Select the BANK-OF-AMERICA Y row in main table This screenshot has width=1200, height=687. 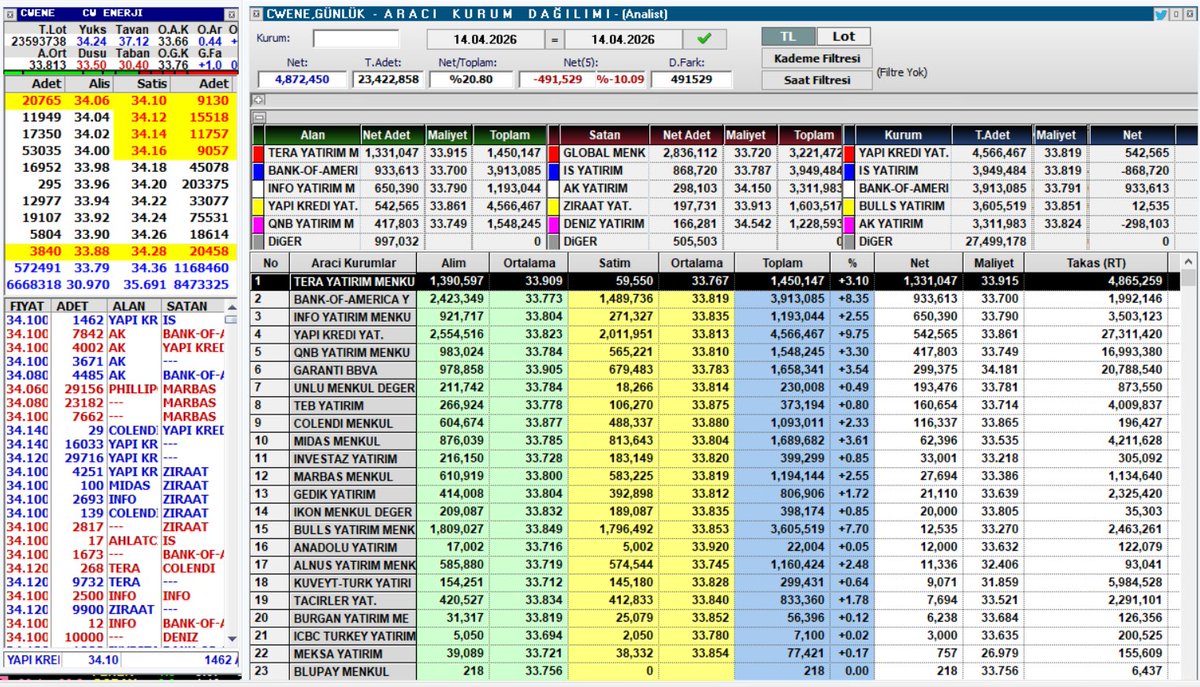click(714, 299)
